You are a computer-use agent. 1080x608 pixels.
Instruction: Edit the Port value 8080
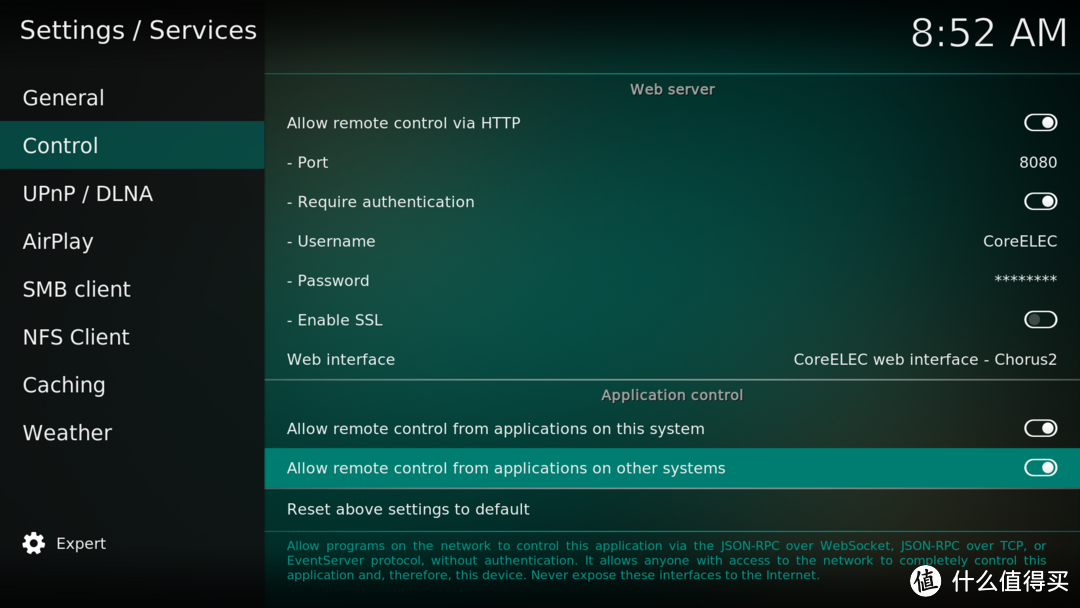tap(1038, 163)
